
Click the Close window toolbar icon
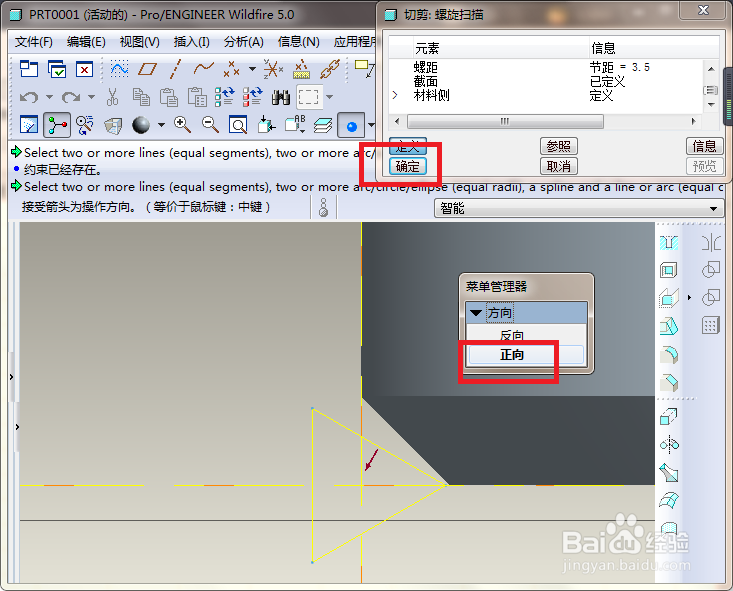85,69
